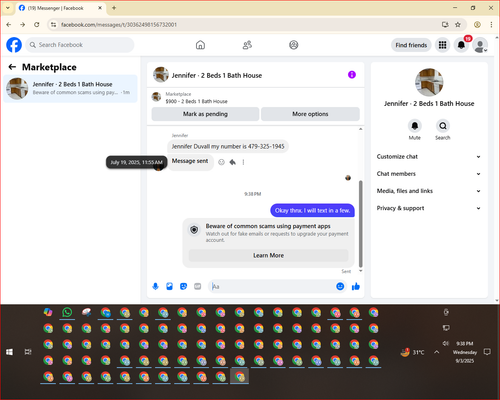Image resolution: width=500 pixels, height=400 pixels.
Task: Expand the Privacy & support section
Action: [429, 208]
